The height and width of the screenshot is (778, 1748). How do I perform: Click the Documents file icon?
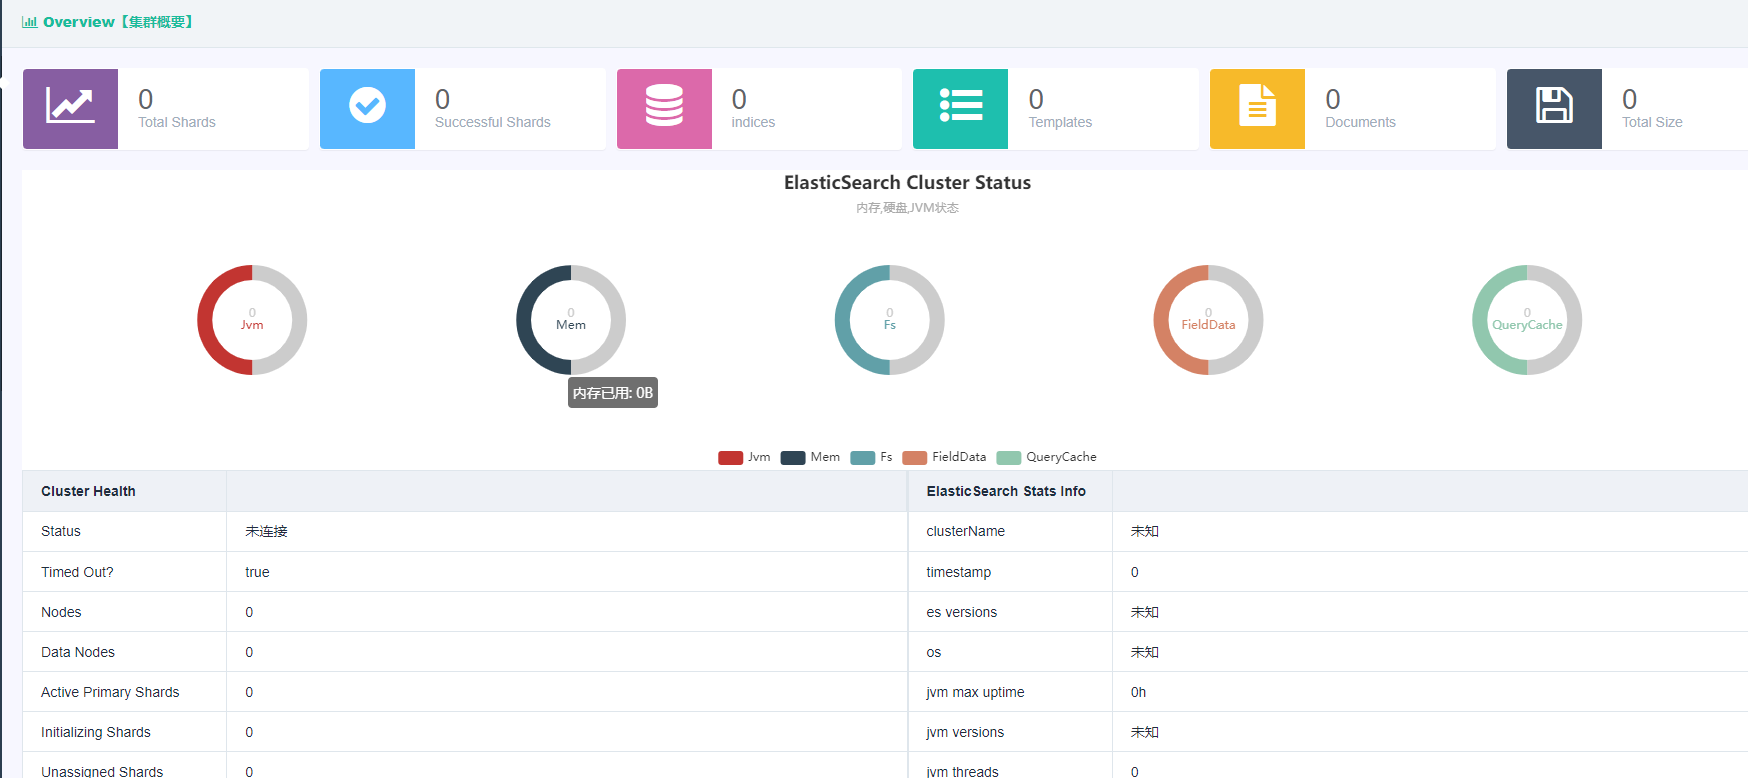click(1257, 105)
